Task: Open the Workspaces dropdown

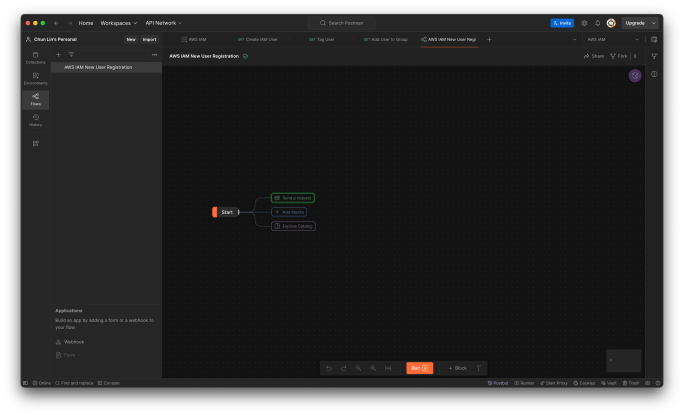Action: tap(119, 23)
